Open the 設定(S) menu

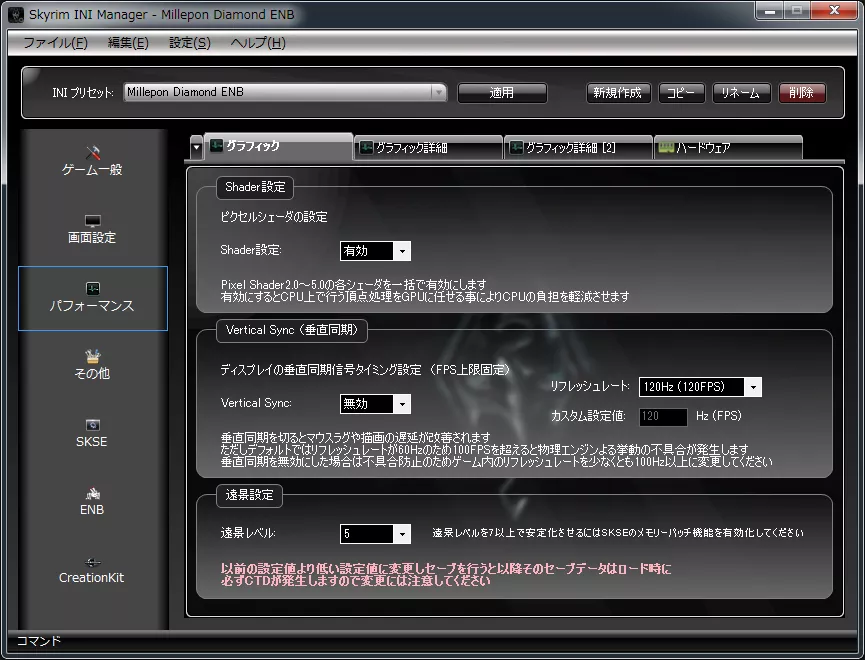coord(190,43)
